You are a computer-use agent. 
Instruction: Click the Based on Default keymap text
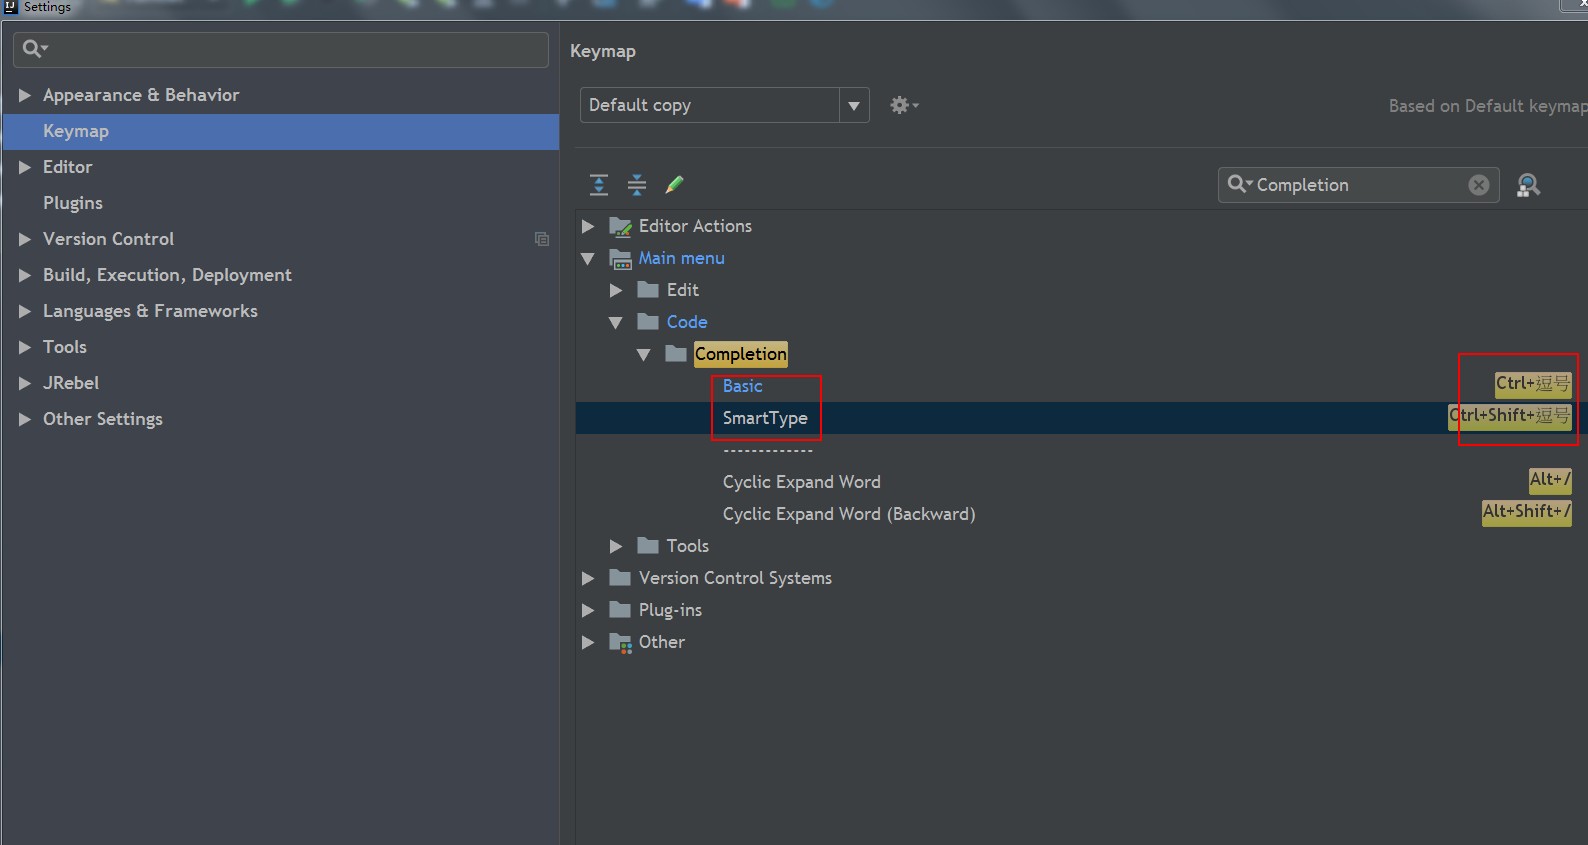[x=1488, y=106]
